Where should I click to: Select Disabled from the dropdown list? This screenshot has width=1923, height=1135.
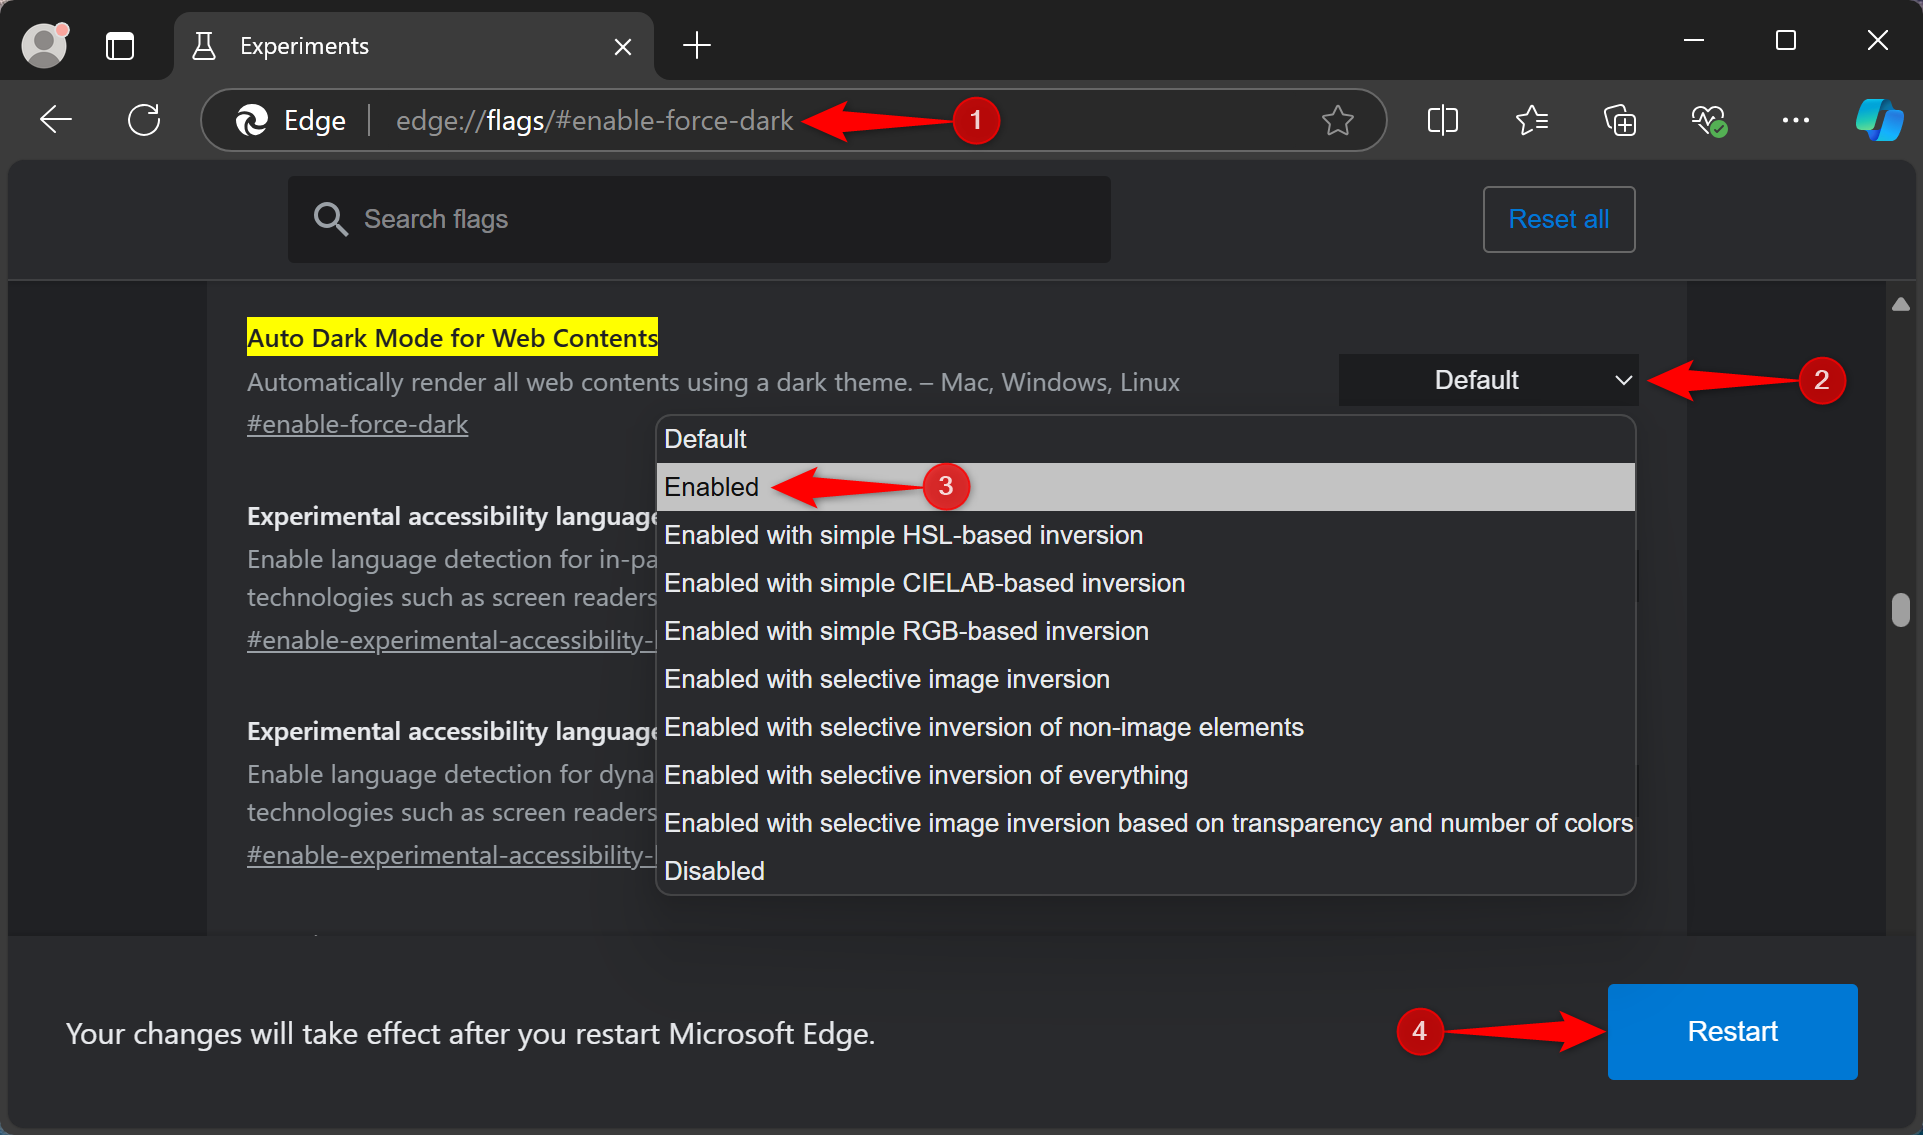pos(713,870)
